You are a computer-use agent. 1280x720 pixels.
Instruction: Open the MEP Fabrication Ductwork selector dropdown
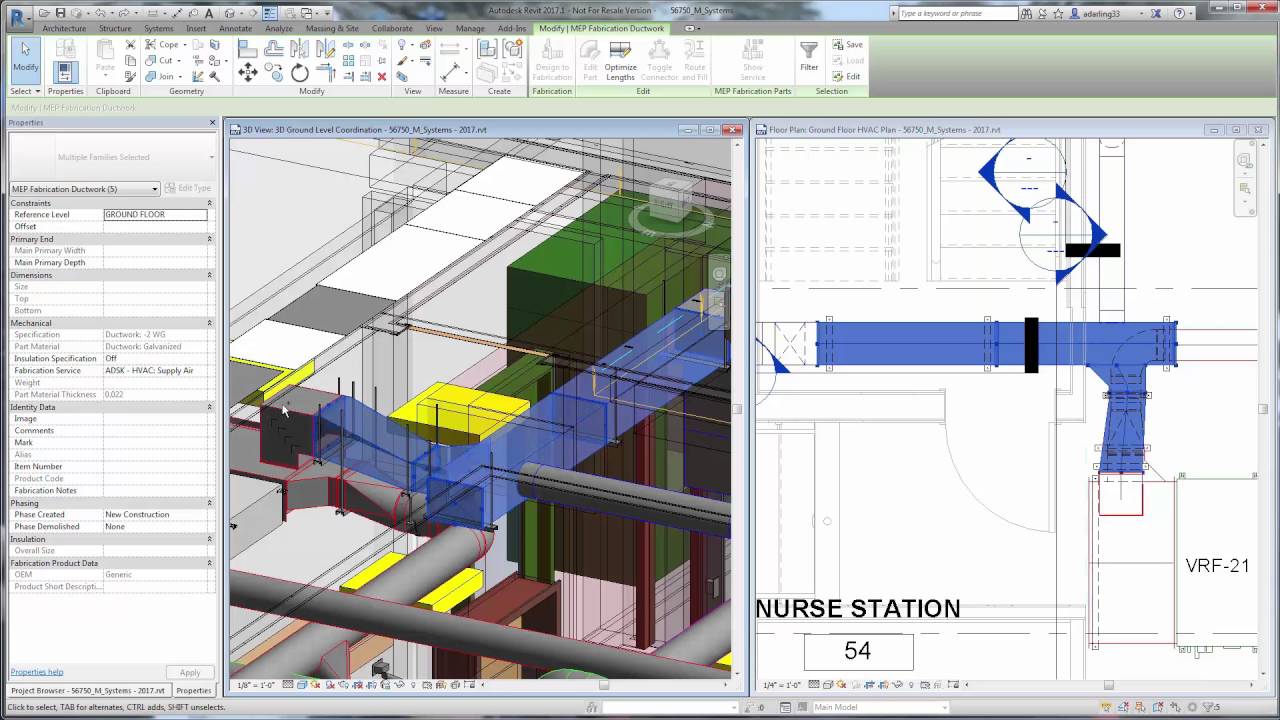coord(155,189)
